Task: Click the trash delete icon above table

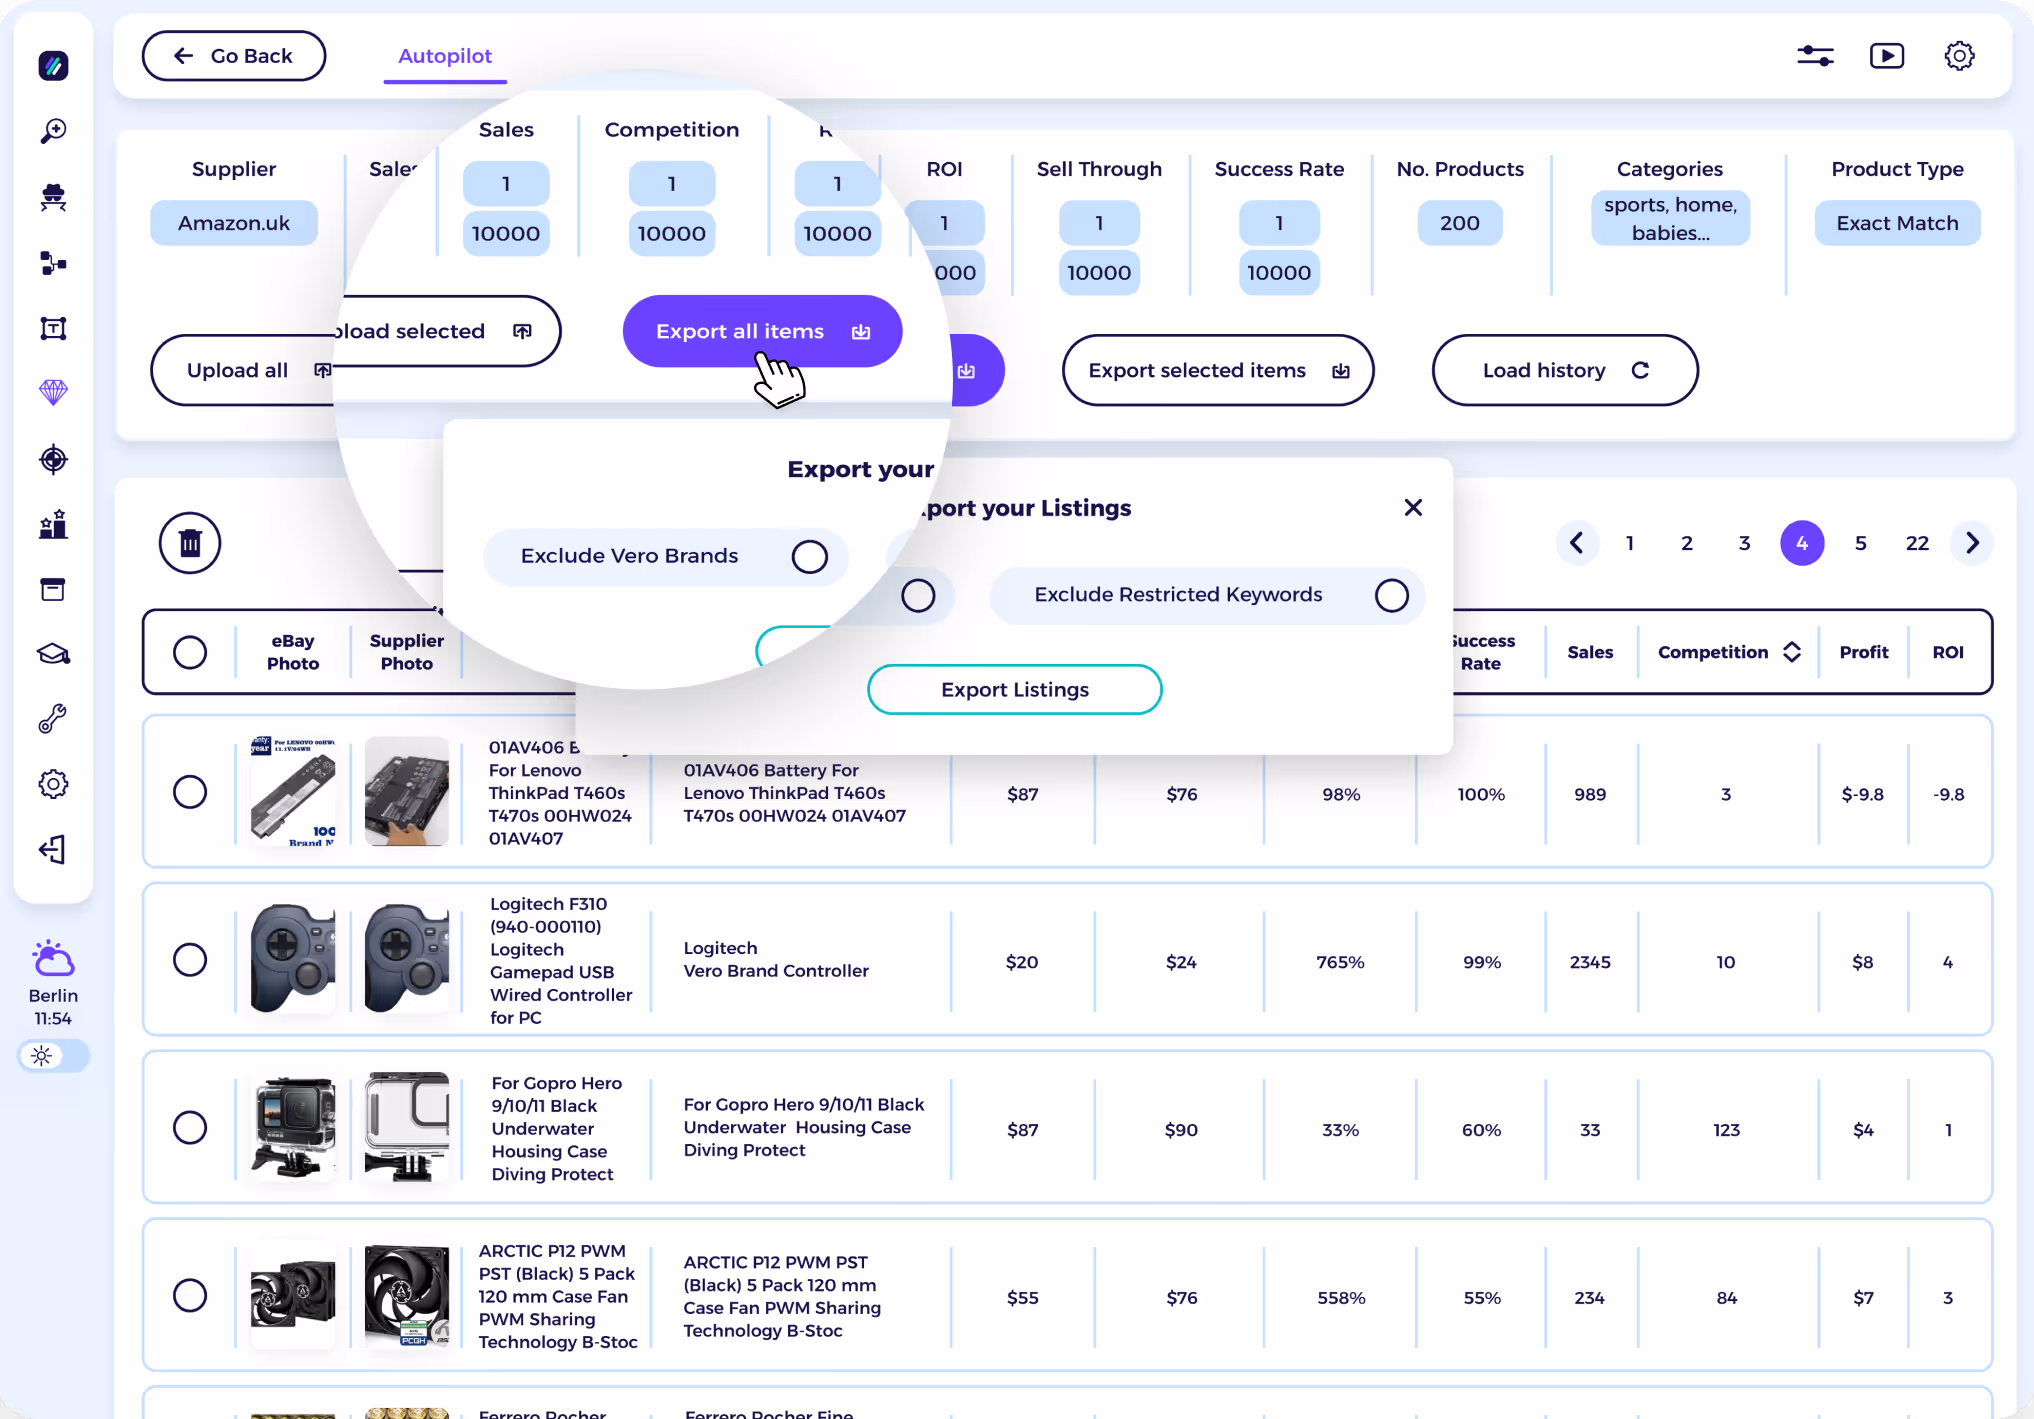Action: point(190,543)
